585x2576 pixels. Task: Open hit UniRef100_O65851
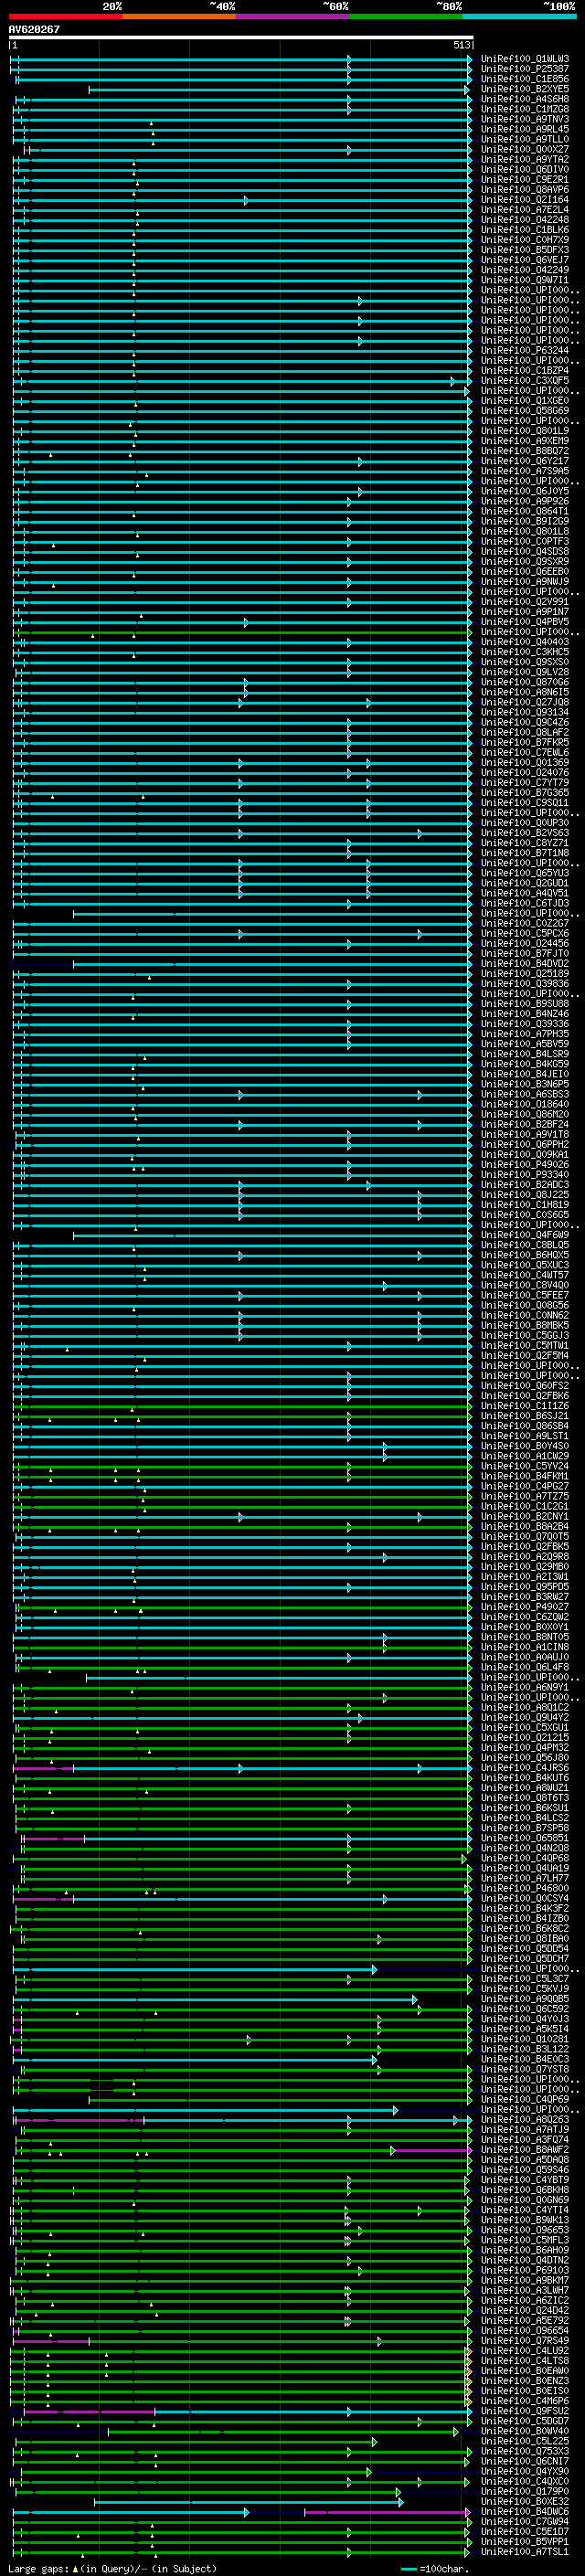click(x=525, y=1838)
